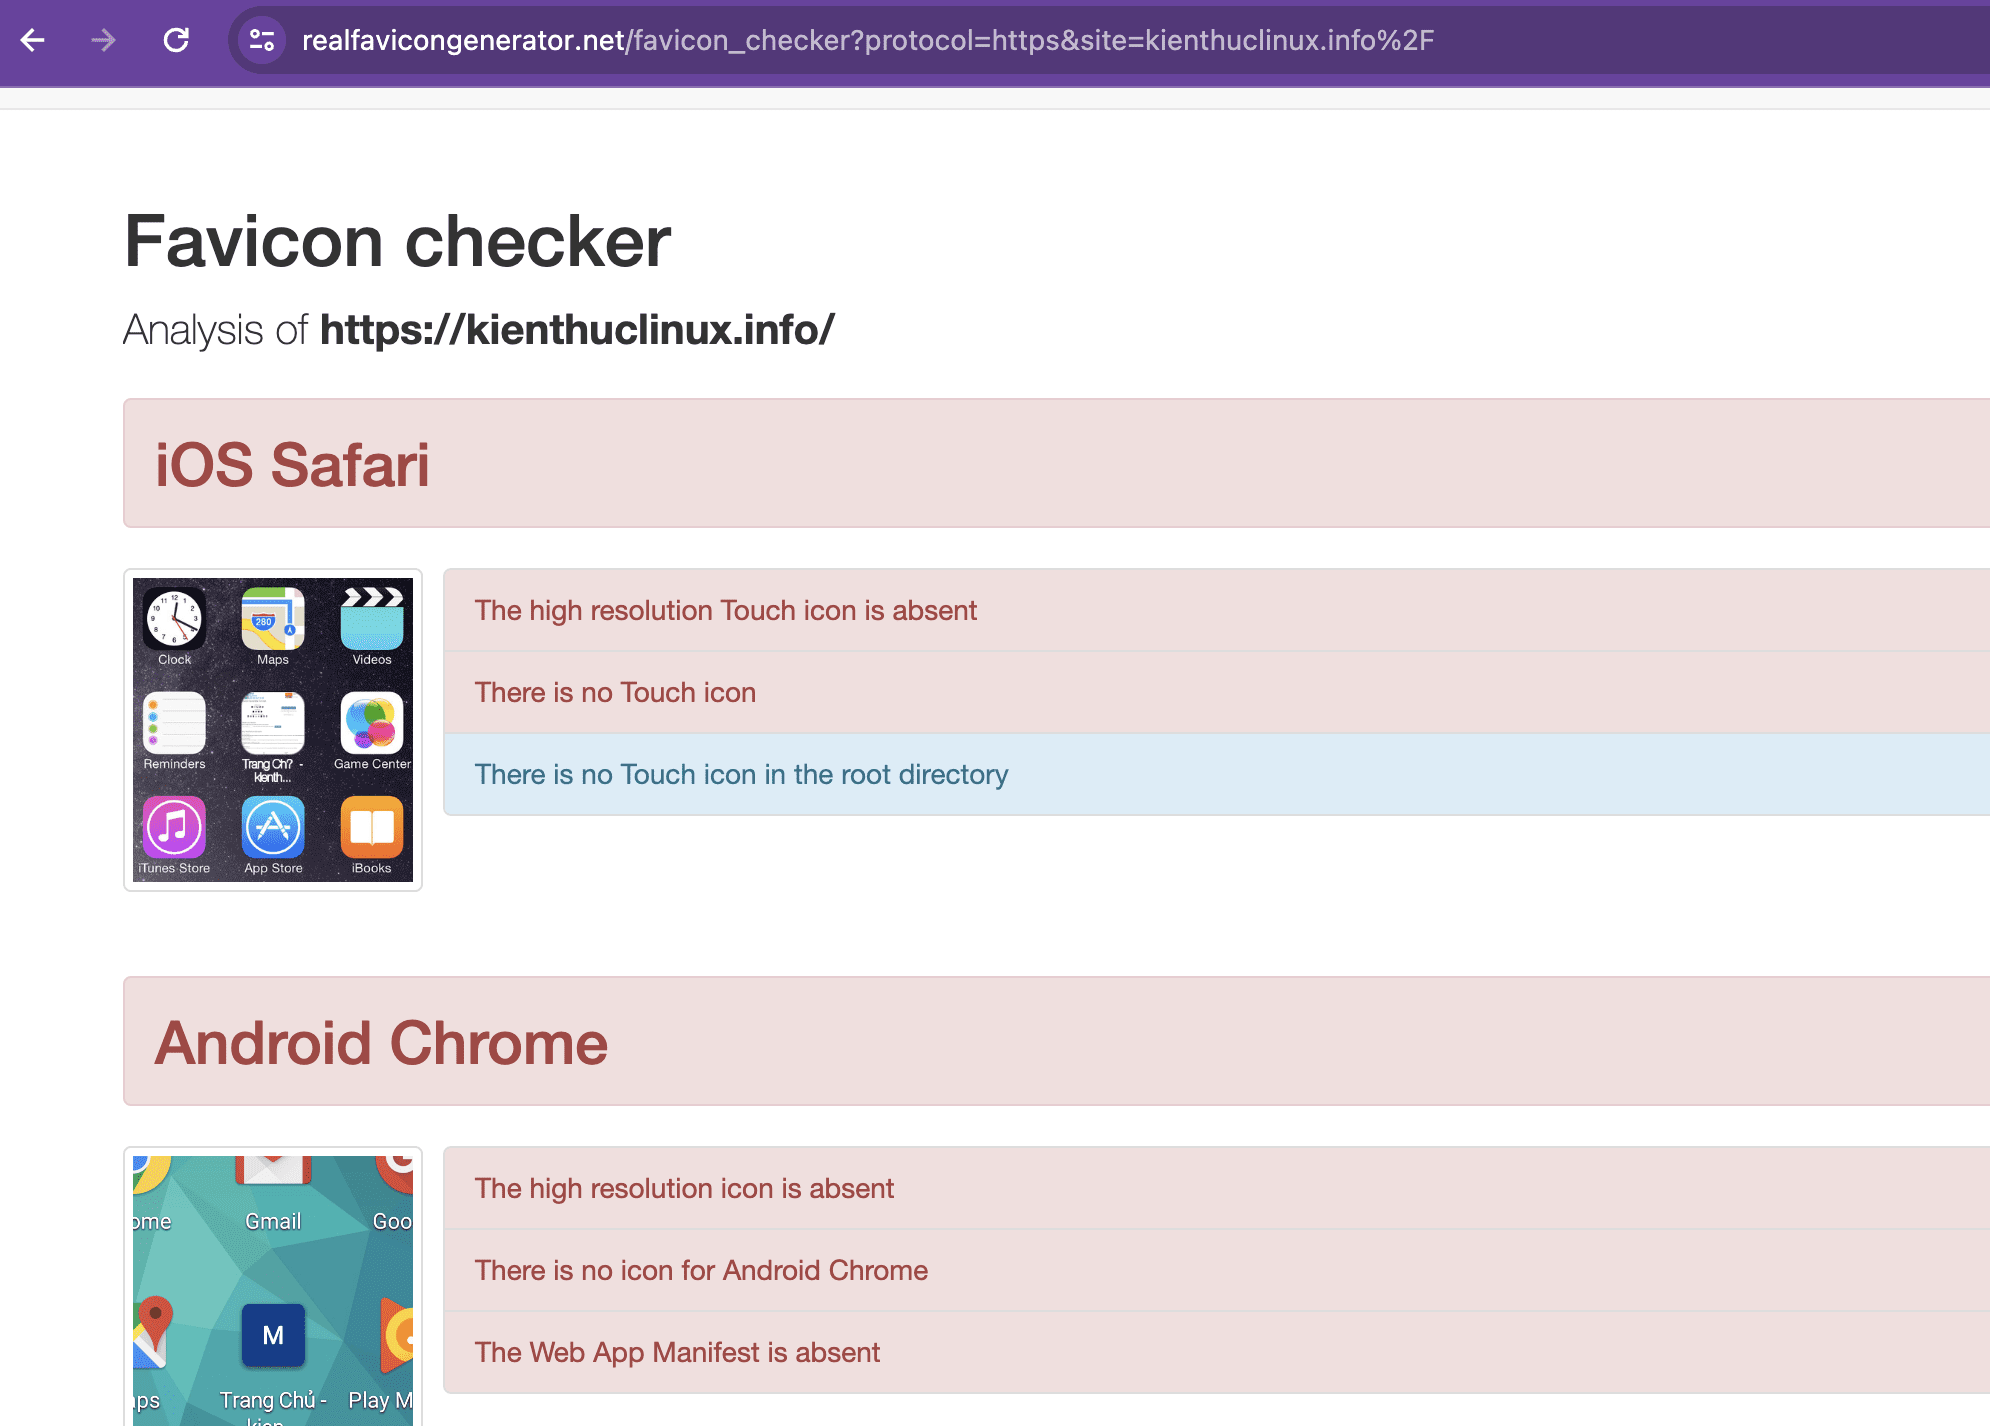Screen dimensions: 1990x1426
Task: Click the Reminders app icon
Action: click(174, 723)
